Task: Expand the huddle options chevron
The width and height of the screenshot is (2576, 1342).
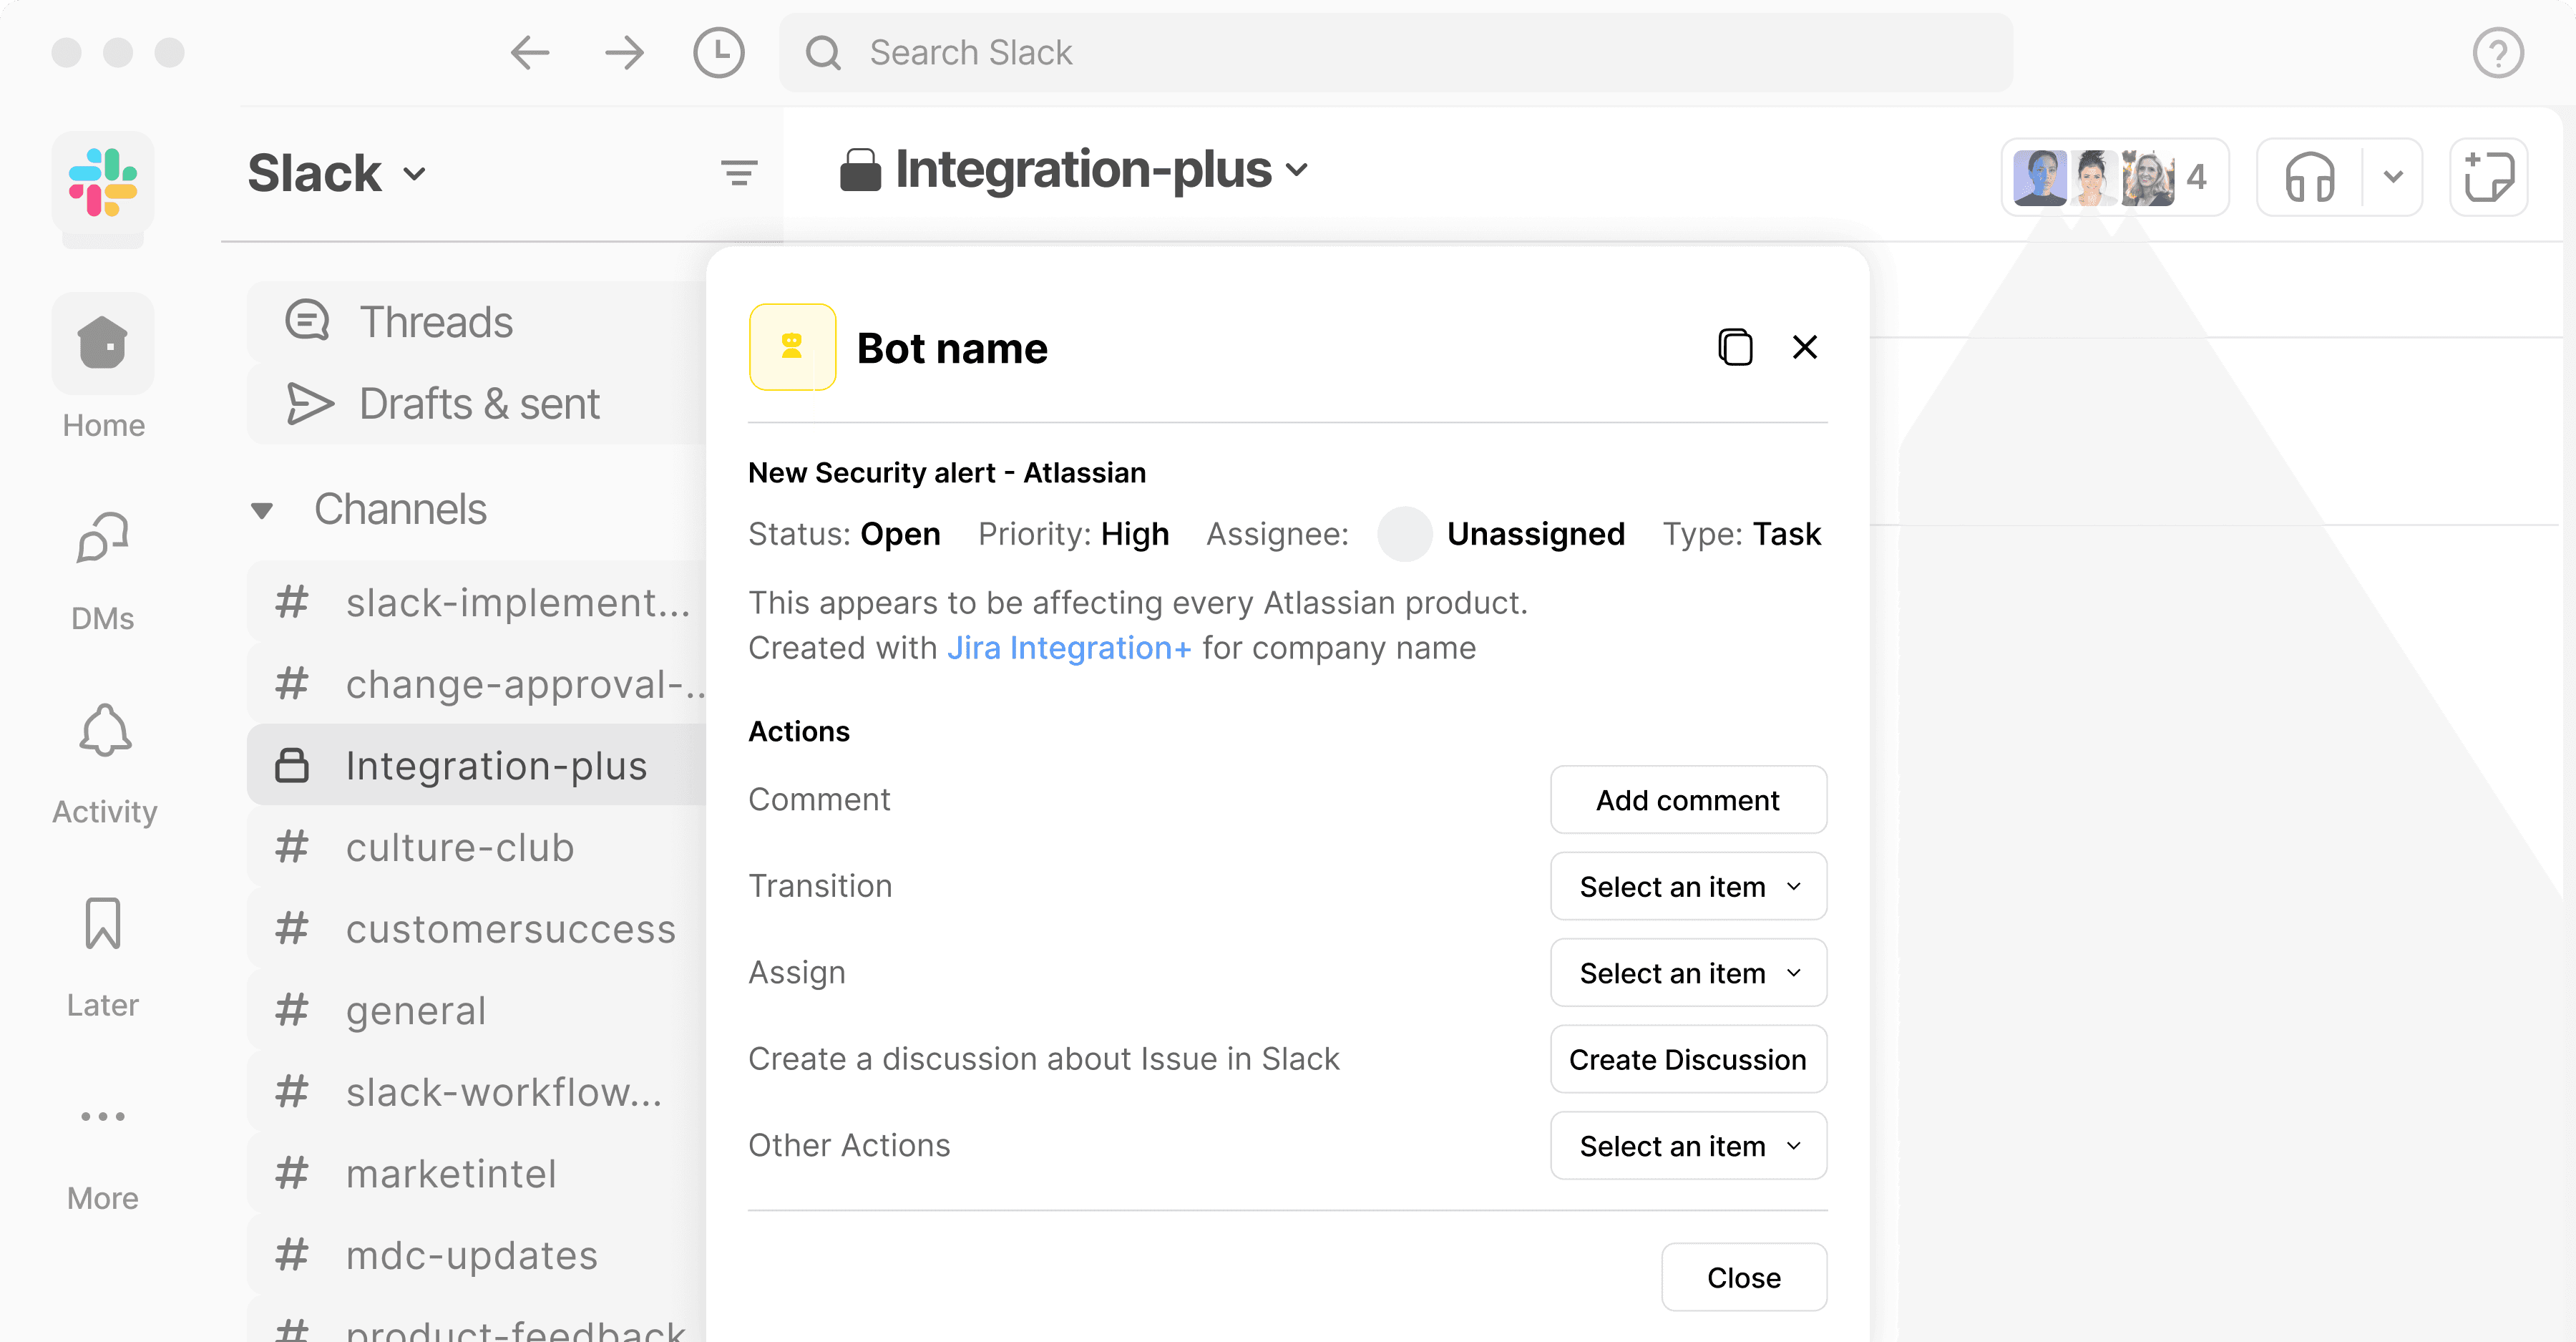Action: click(x=2392, y=177)
